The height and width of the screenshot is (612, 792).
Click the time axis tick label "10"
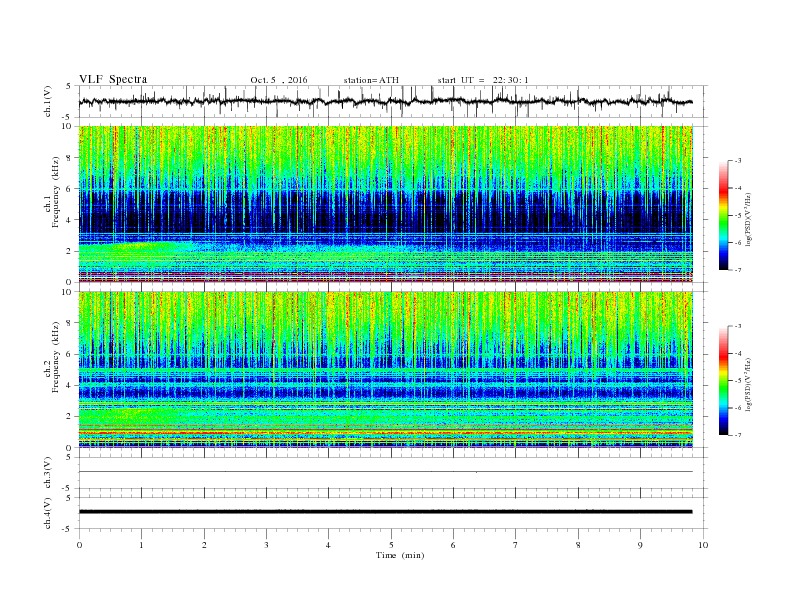(x=703, y=545)
